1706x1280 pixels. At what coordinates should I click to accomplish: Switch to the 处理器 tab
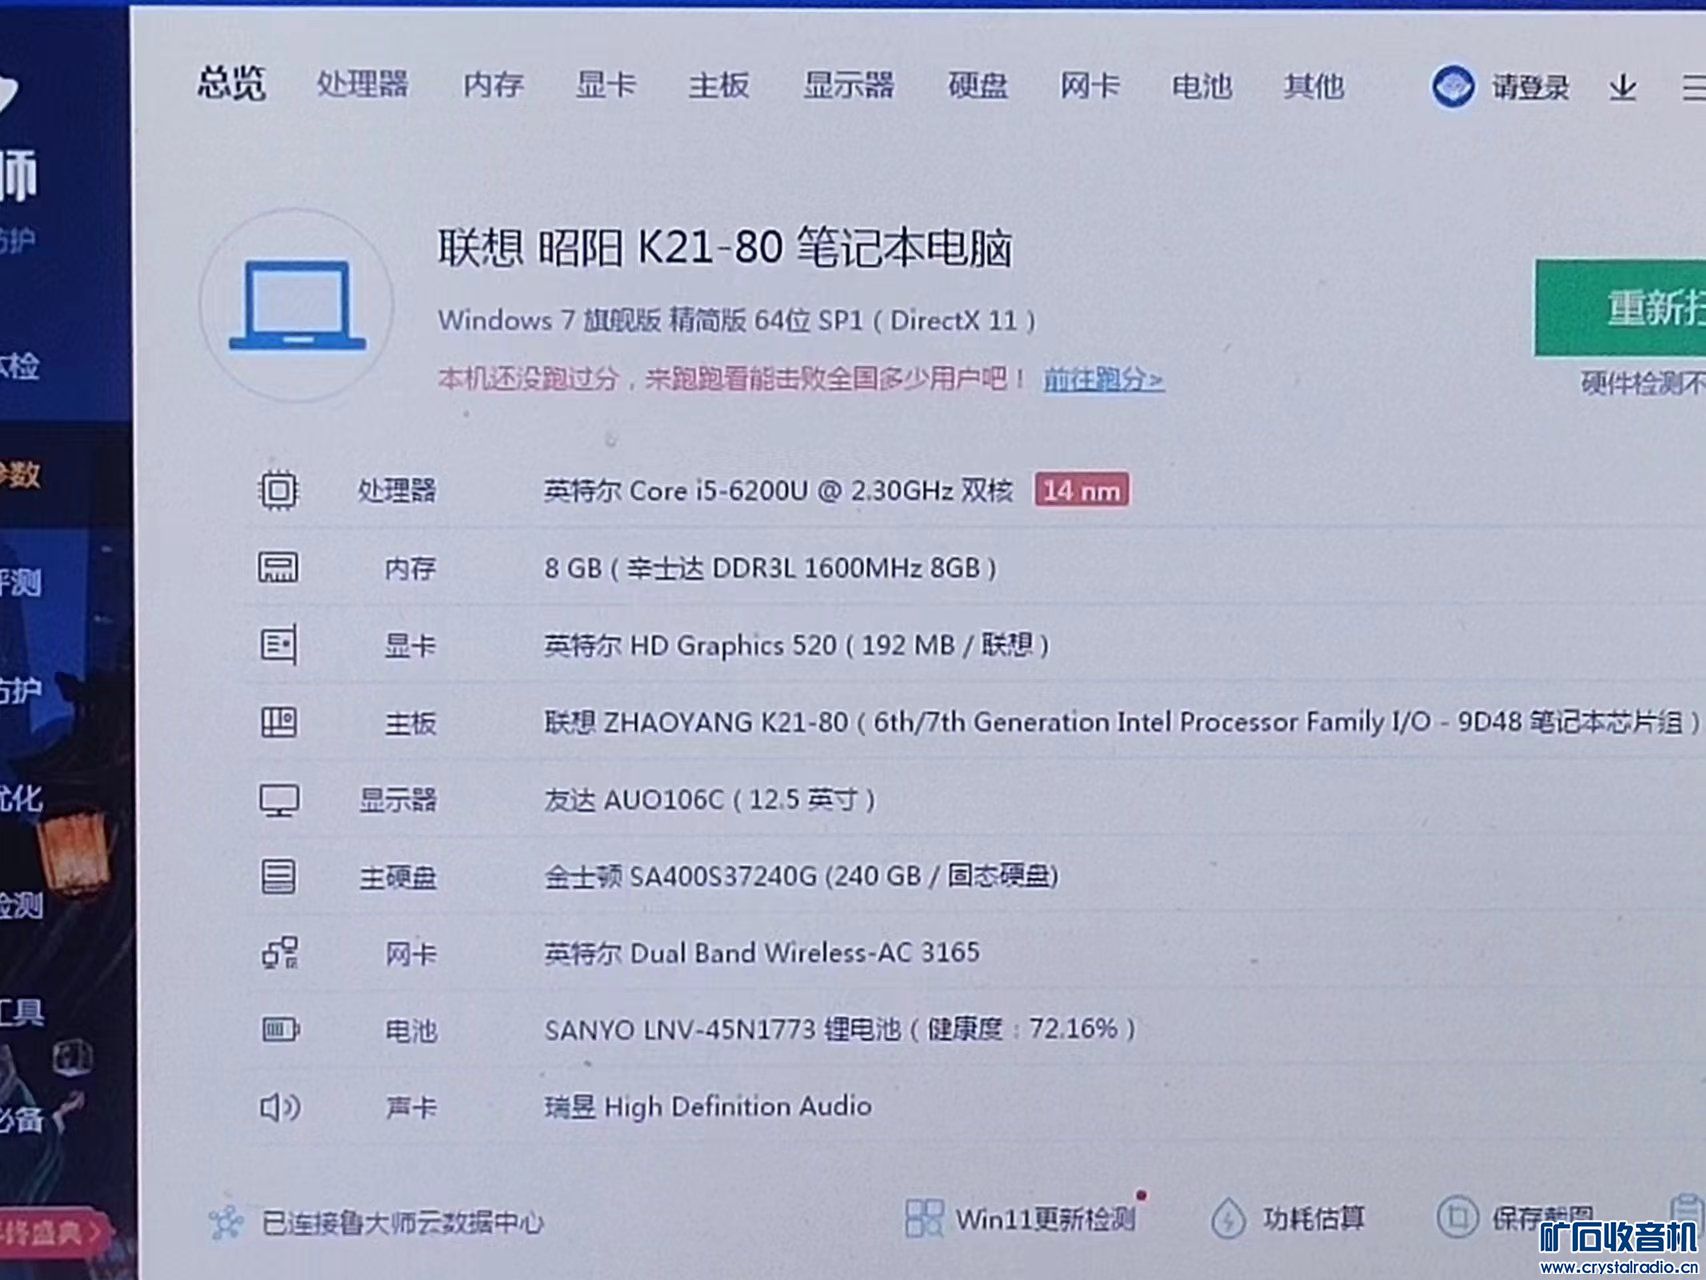(x=362, y=84)
